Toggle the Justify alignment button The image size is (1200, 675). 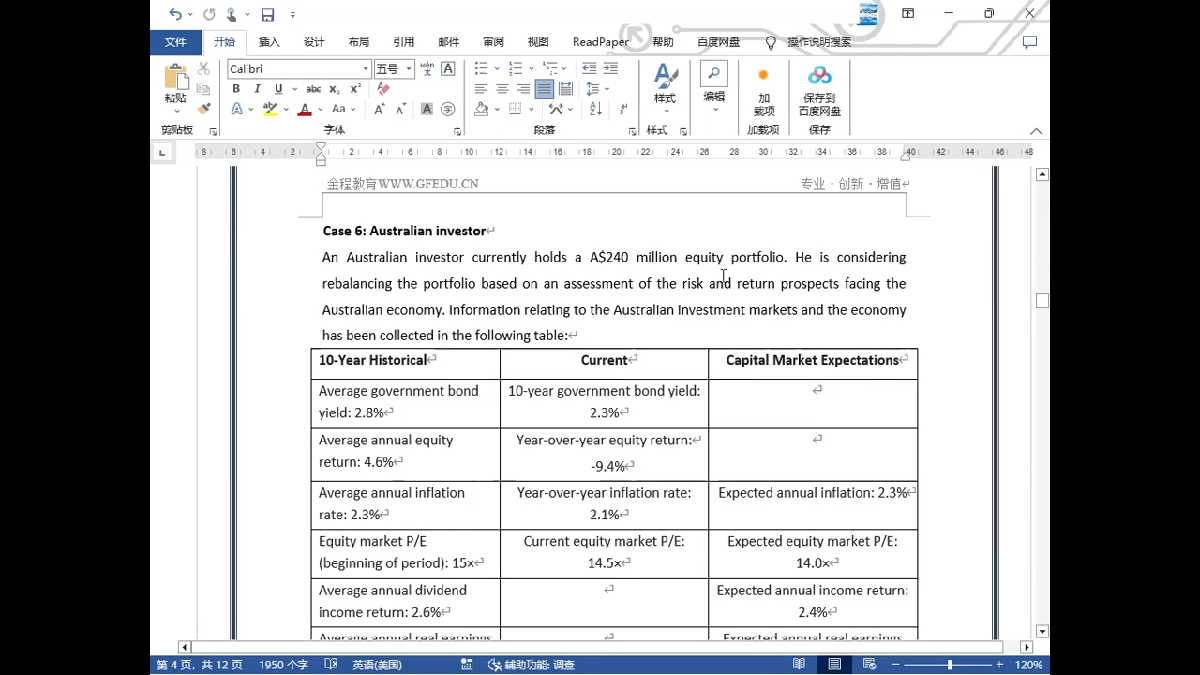pyautogui.click(x=544, y=89)
